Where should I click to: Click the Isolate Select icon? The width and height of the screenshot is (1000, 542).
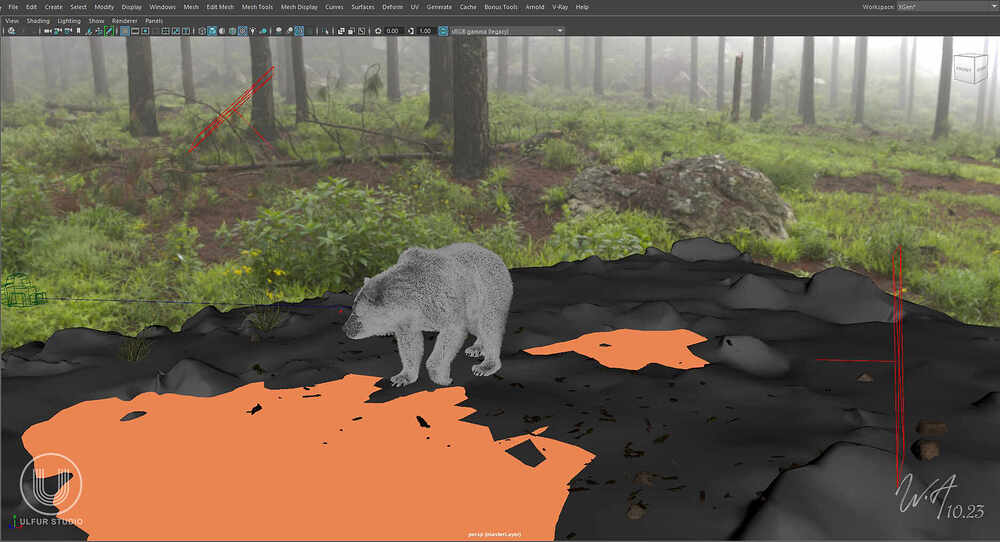click(x=325, y=31)
